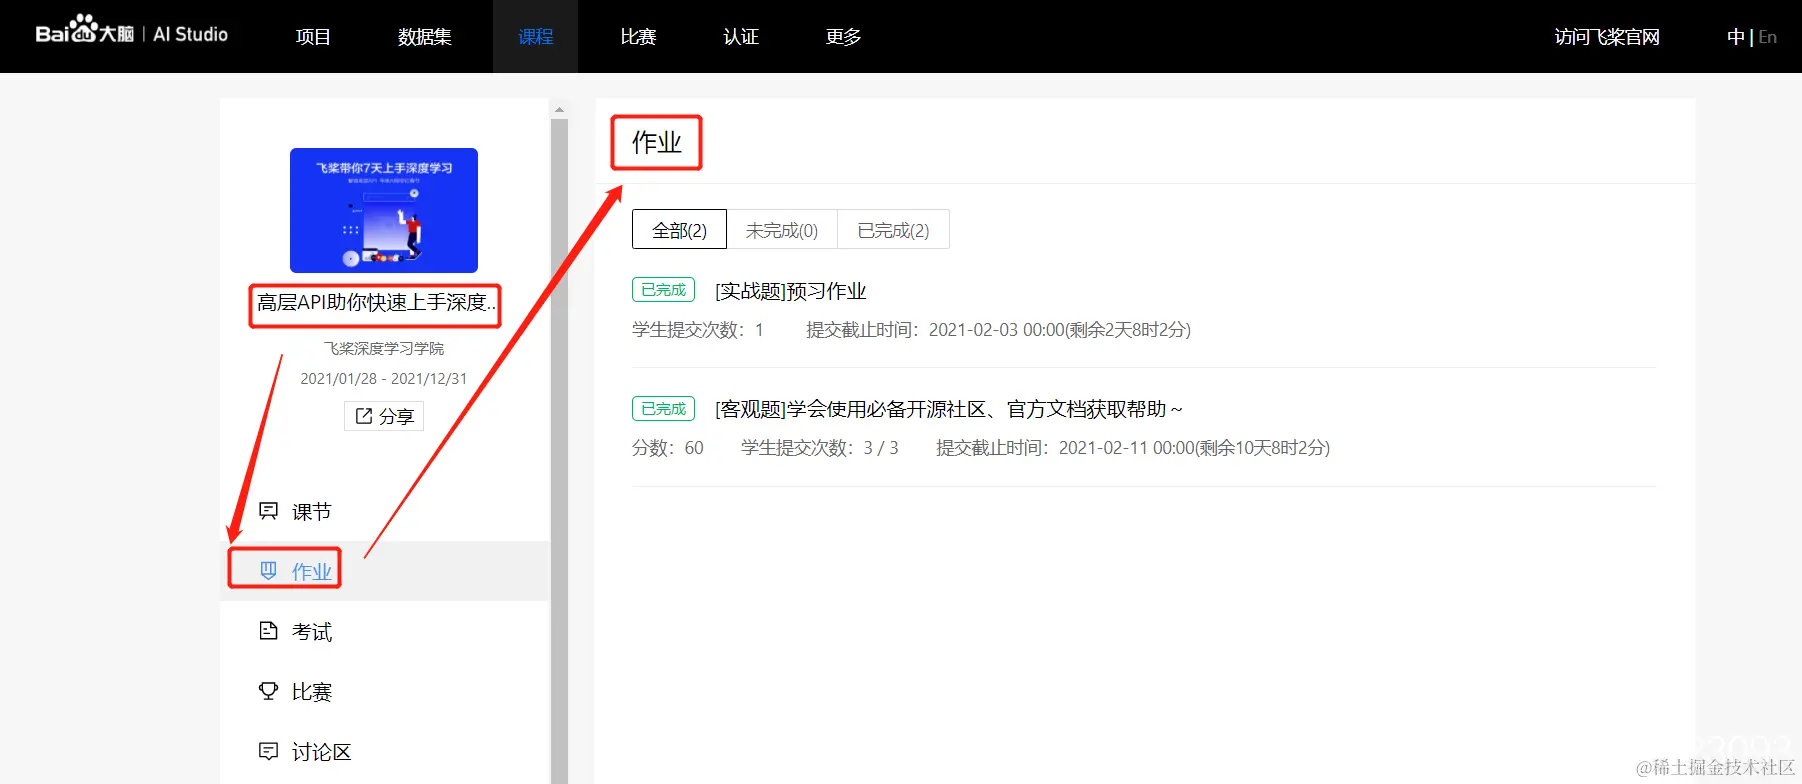
Task: Select the 已完成(2) tab
Action: coord(893,230)
